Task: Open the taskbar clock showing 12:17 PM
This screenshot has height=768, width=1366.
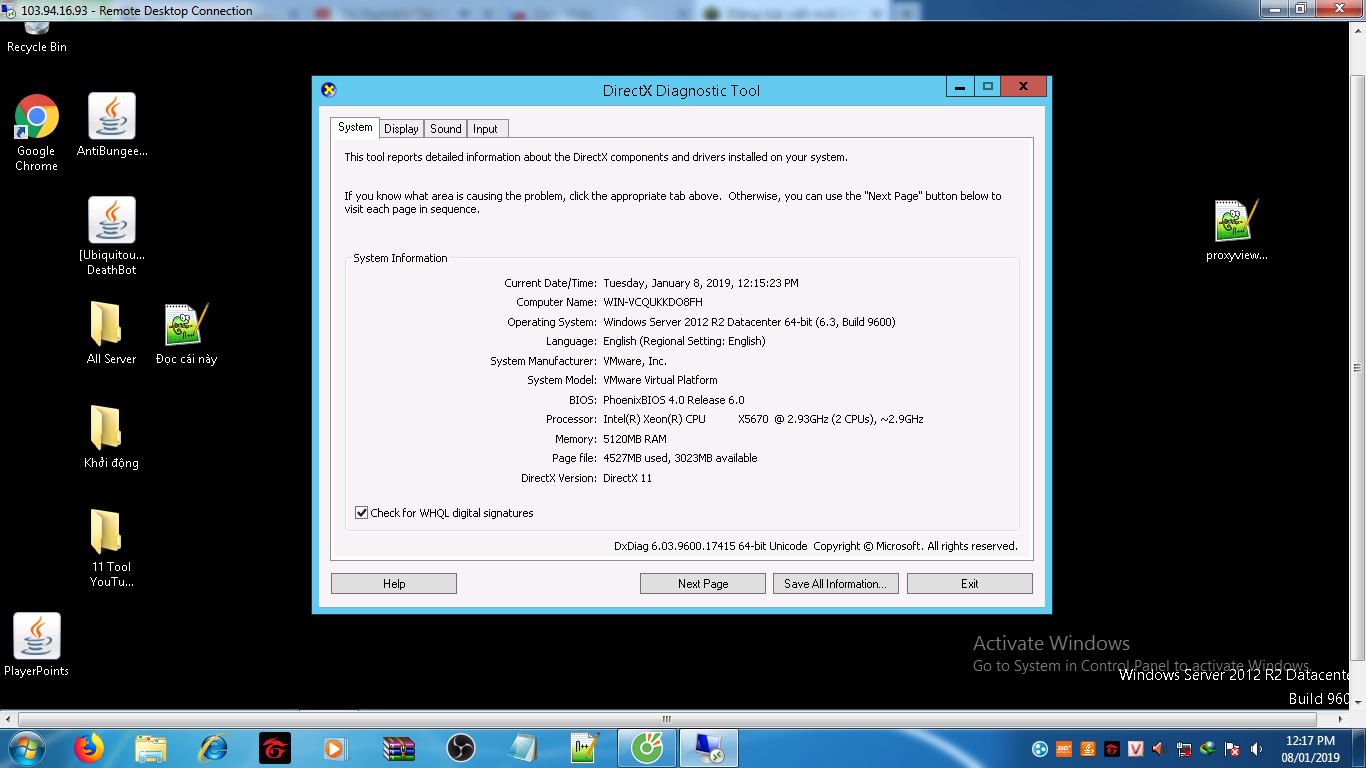Action: point(1312,749)
